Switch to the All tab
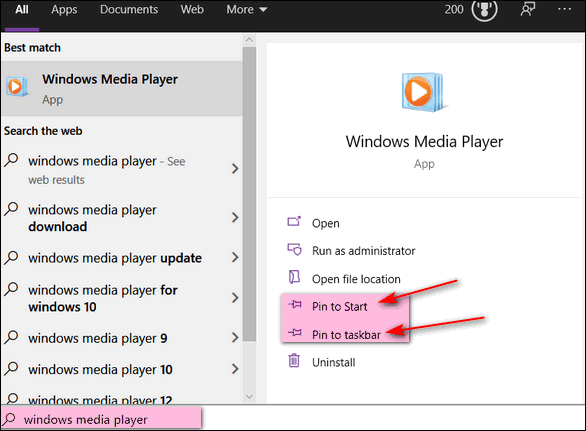The image size is (586, 431). click(x=22, y=9)
